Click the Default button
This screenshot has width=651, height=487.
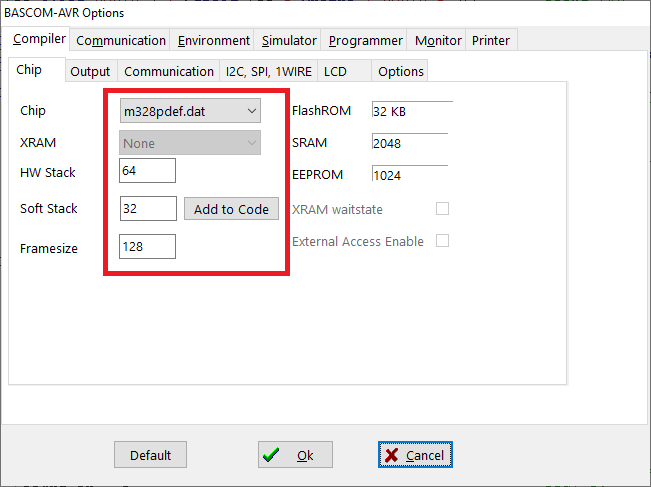(x=150, y=455)
